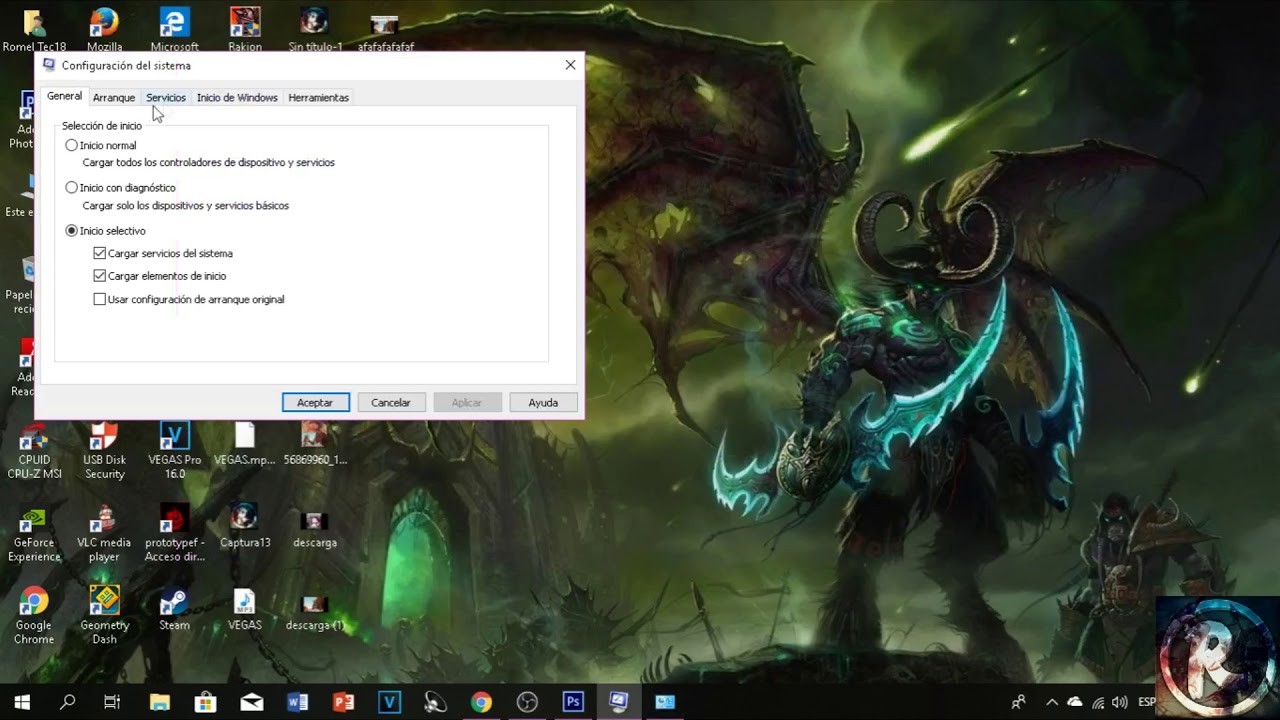Select the VLC media player desktop icon
This screenshot has width=1280, height=720.
(104, 534)
